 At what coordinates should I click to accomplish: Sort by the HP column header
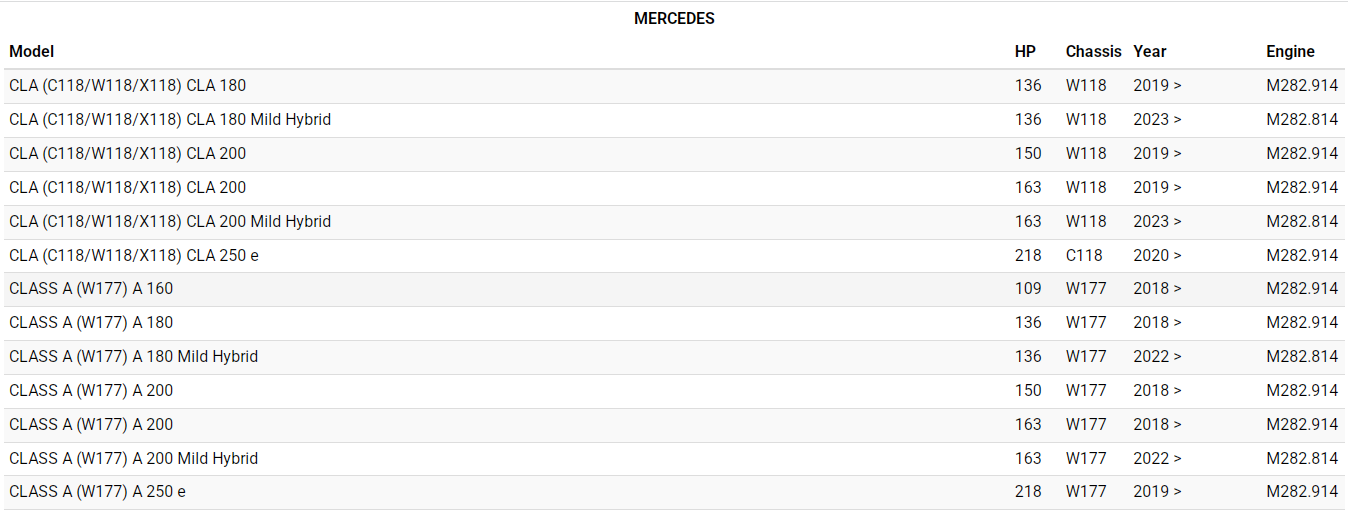[x=1025, y=51]
